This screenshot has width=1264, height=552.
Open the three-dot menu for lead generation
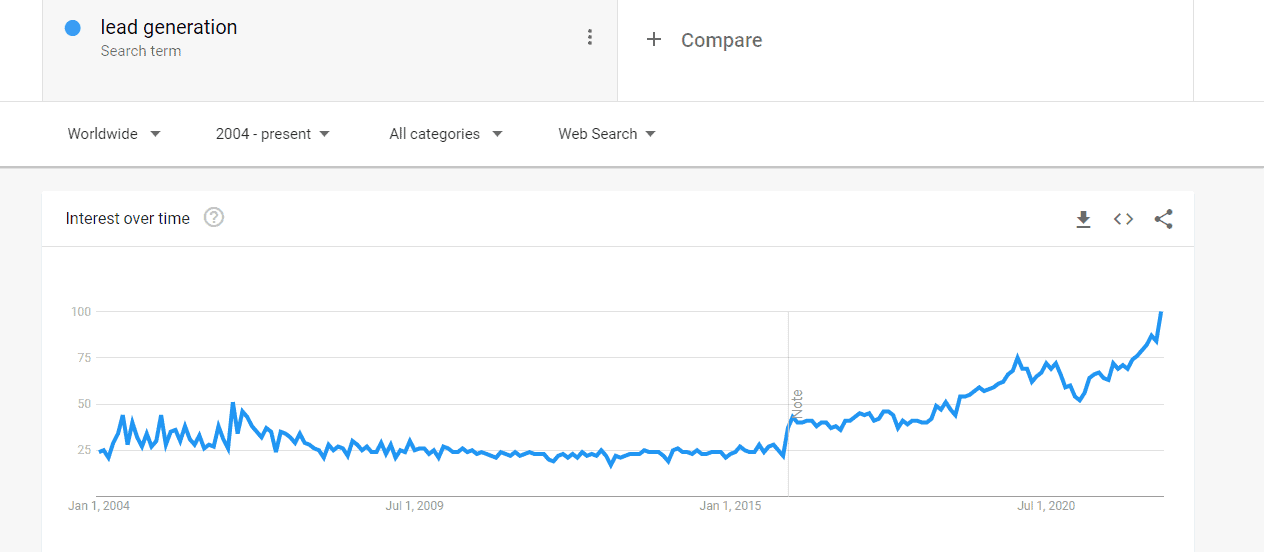(590, 37)
